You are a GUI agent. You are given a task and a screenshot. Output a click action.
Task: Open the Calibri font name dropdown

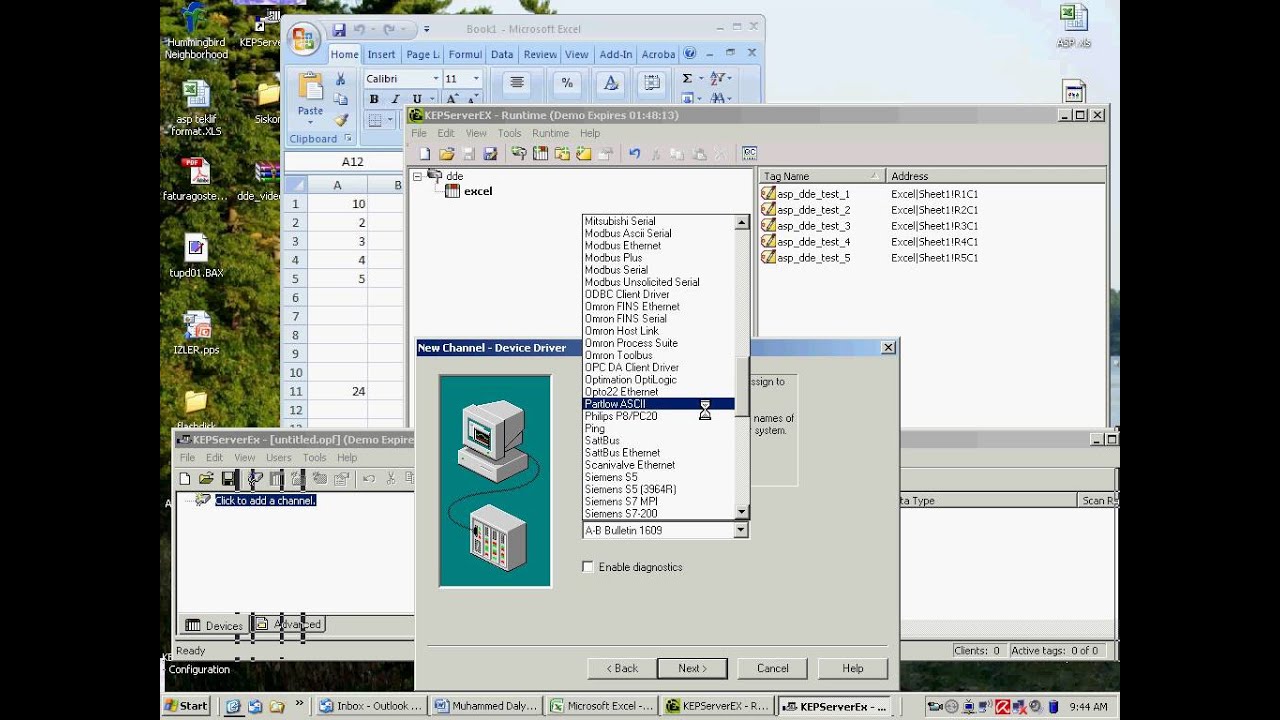tap(436, 79)
